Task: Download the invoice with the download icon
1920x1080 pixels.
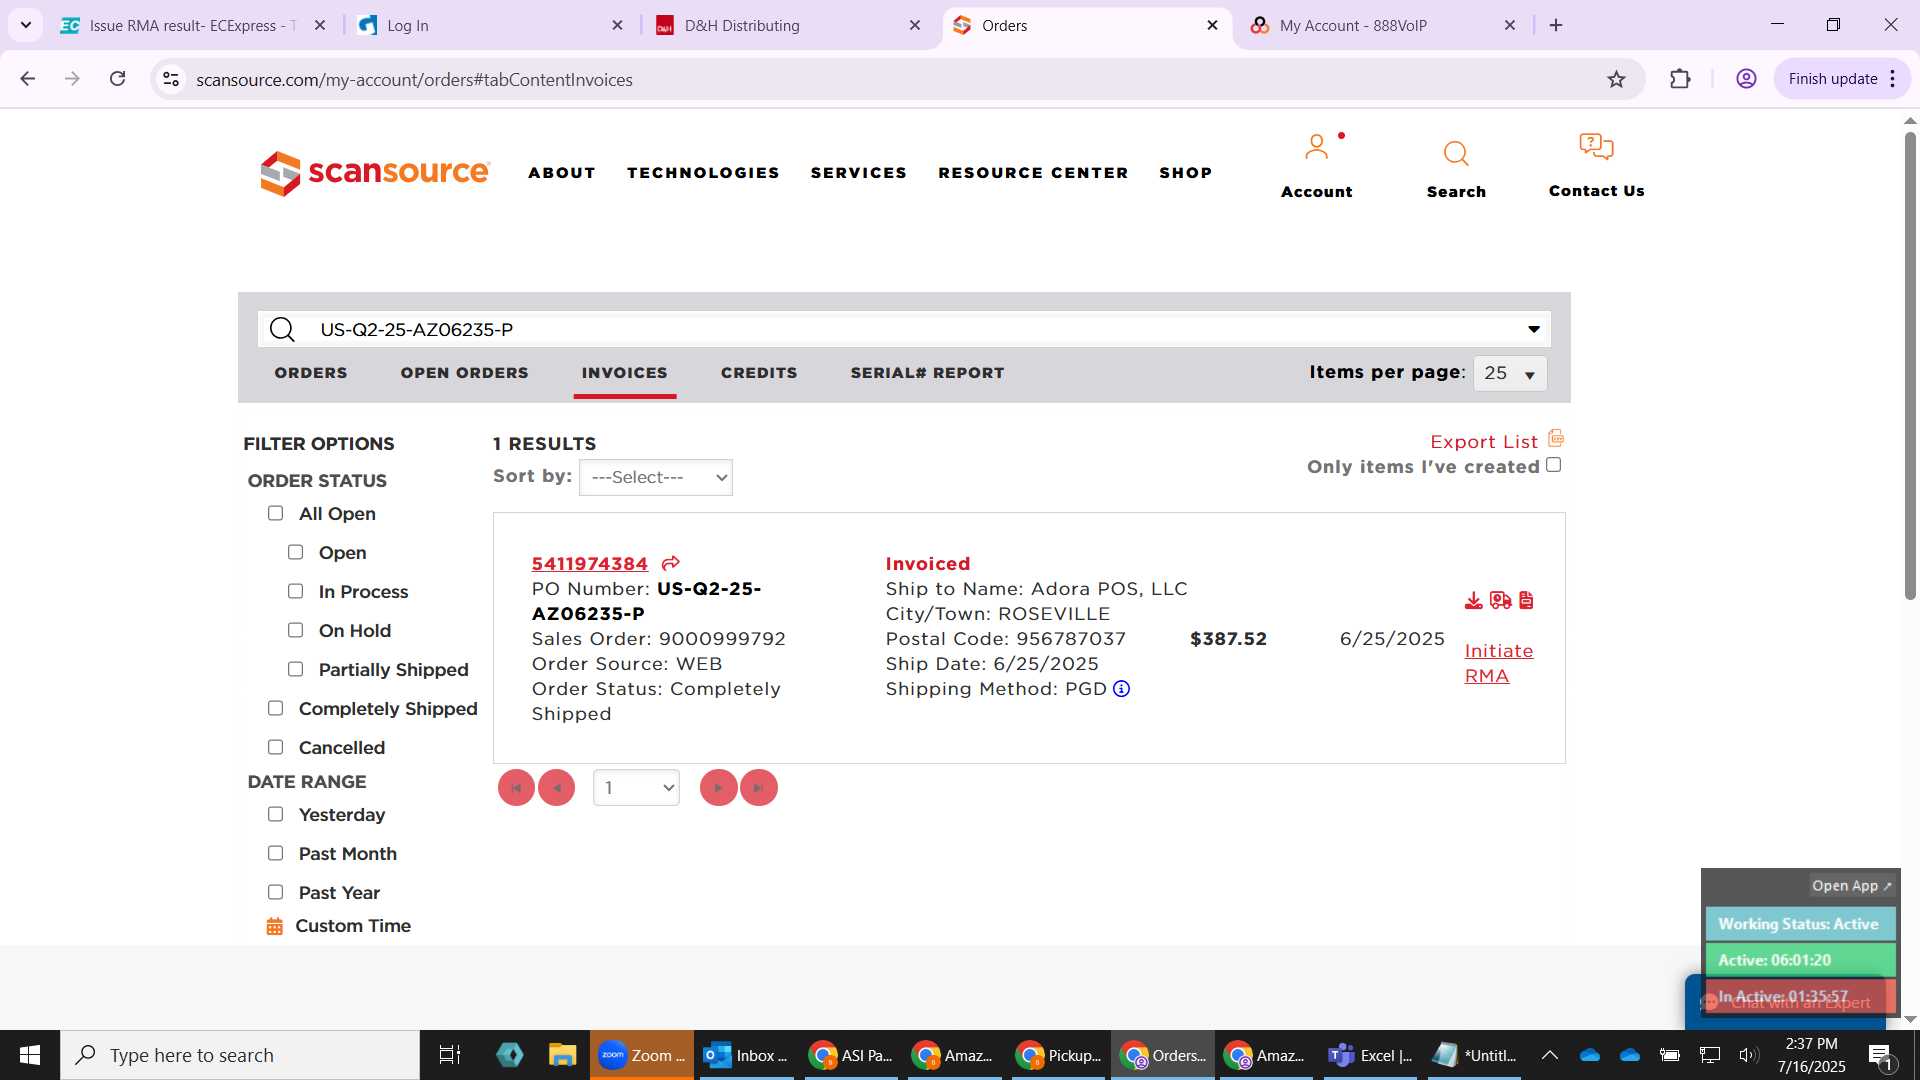Action: [1473, 601]
